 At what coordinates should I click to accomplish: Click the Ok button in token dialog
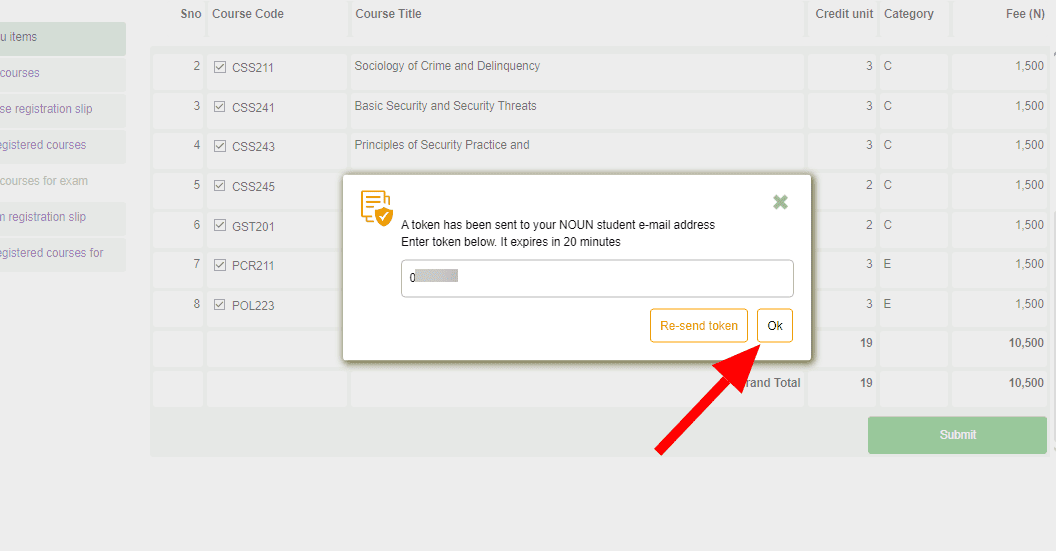774,325
